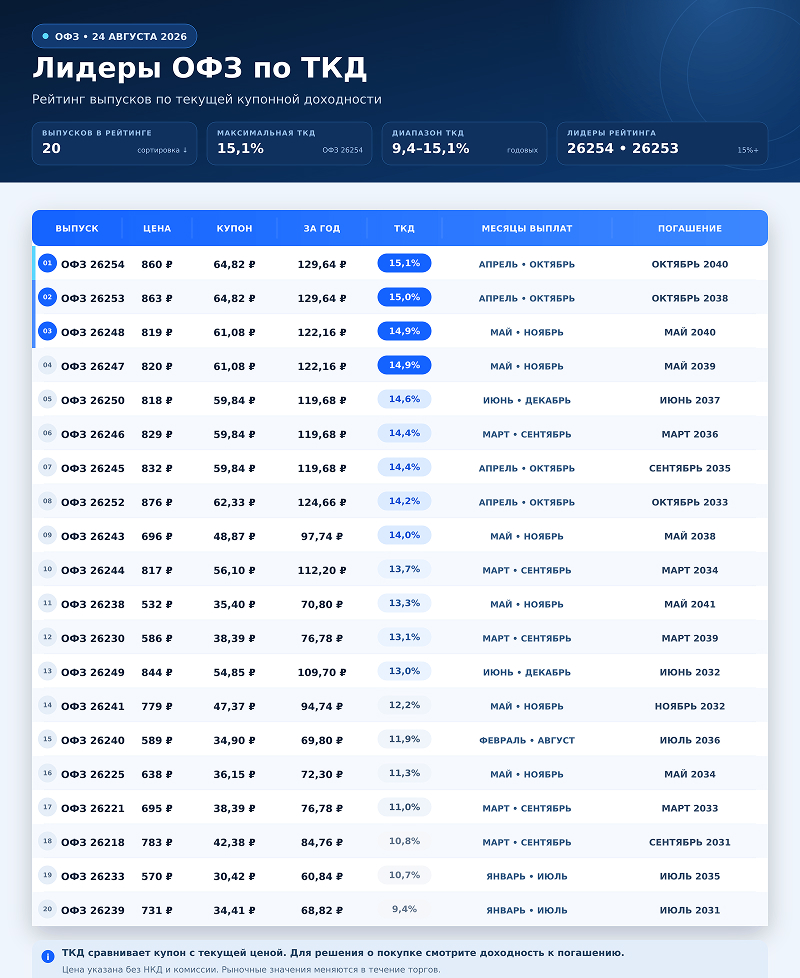Click the 15,0% ТКД badge
The height and width of the screenshot is (978, 800).
coord(404,297)
